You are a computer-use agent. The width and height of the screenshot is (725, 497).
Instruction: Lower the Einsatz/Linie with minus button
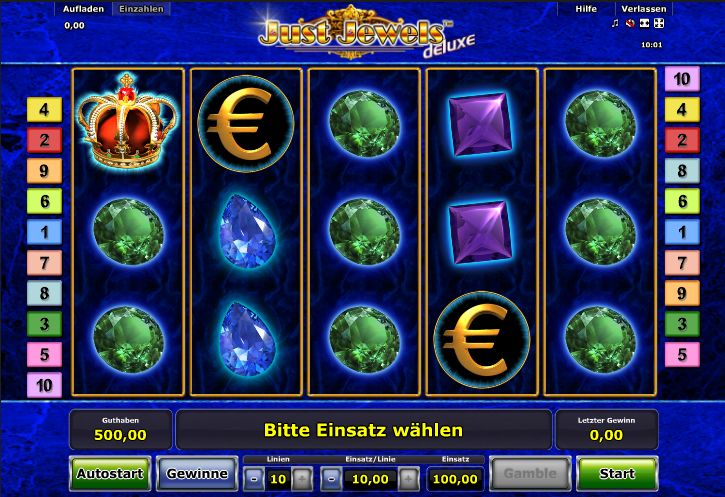tap(331, 479)
